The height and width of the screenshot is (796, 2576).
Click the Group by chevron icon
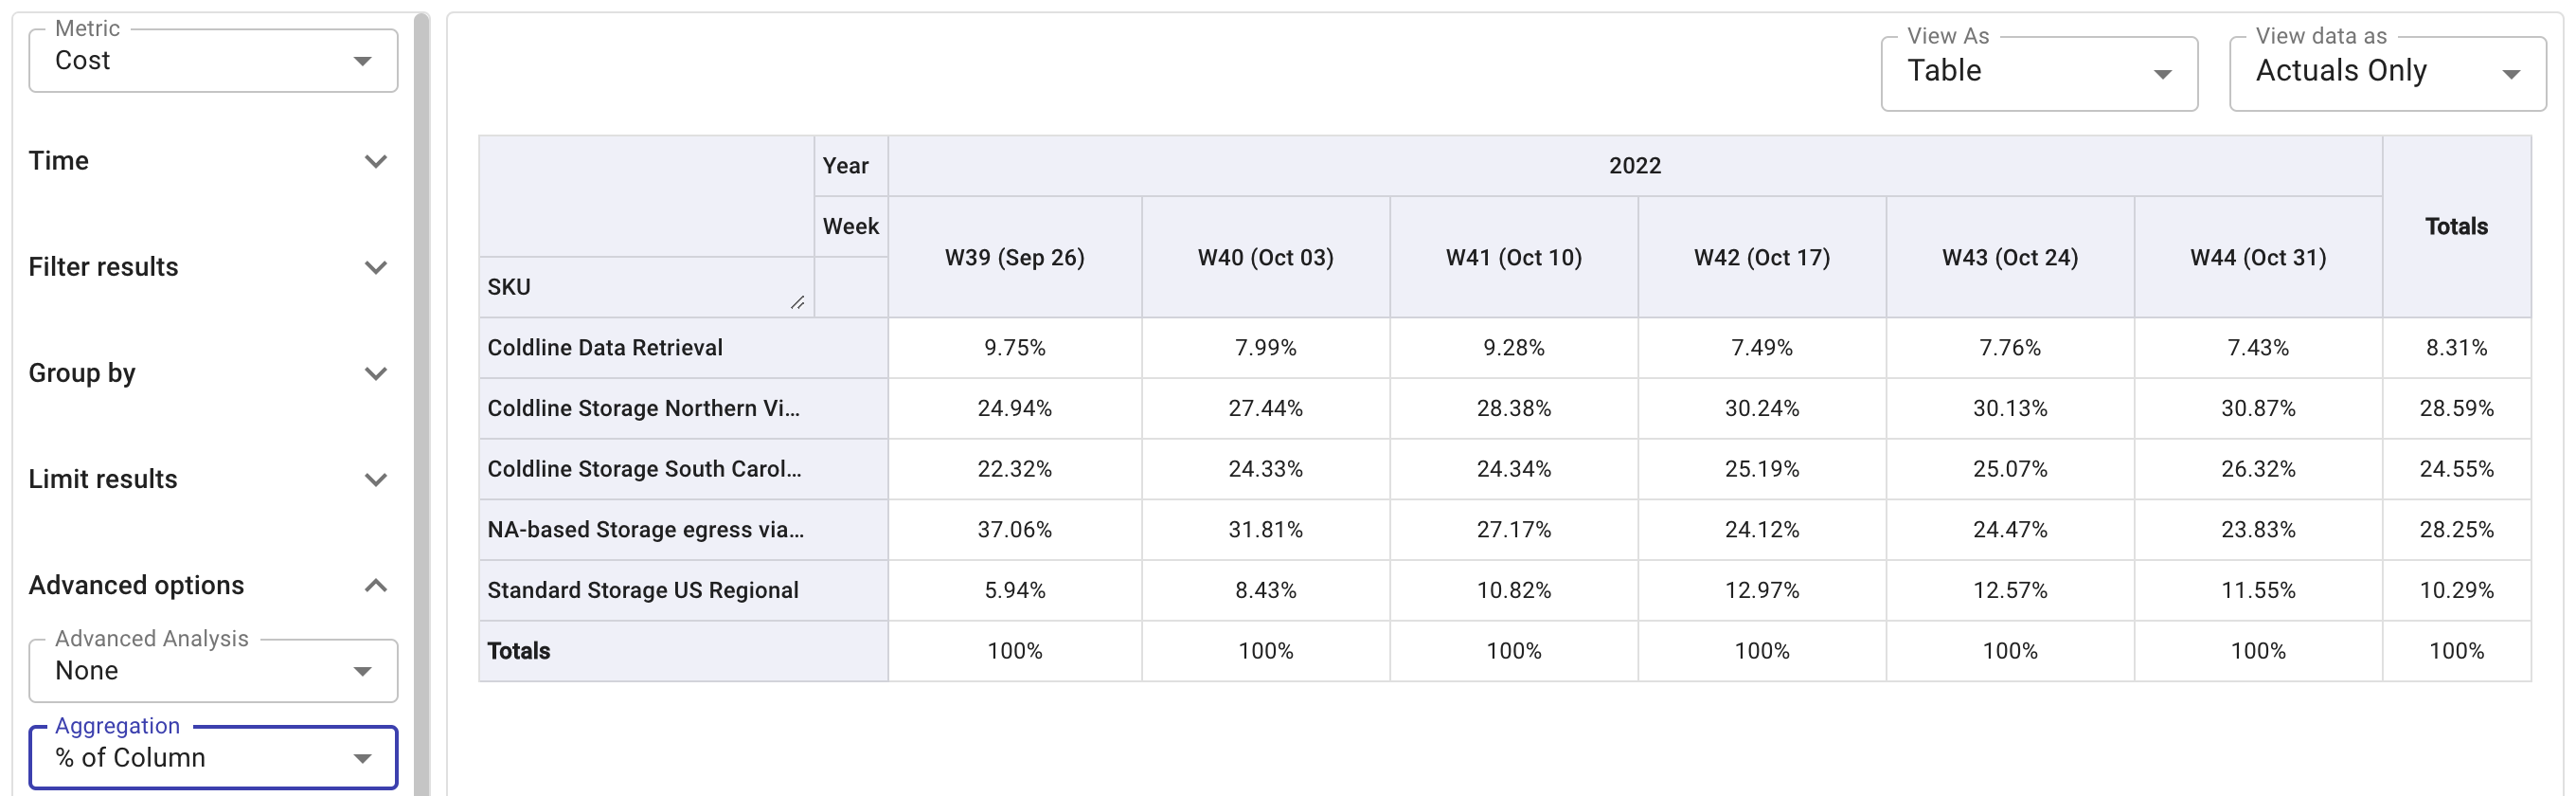[x=376, y=373]
